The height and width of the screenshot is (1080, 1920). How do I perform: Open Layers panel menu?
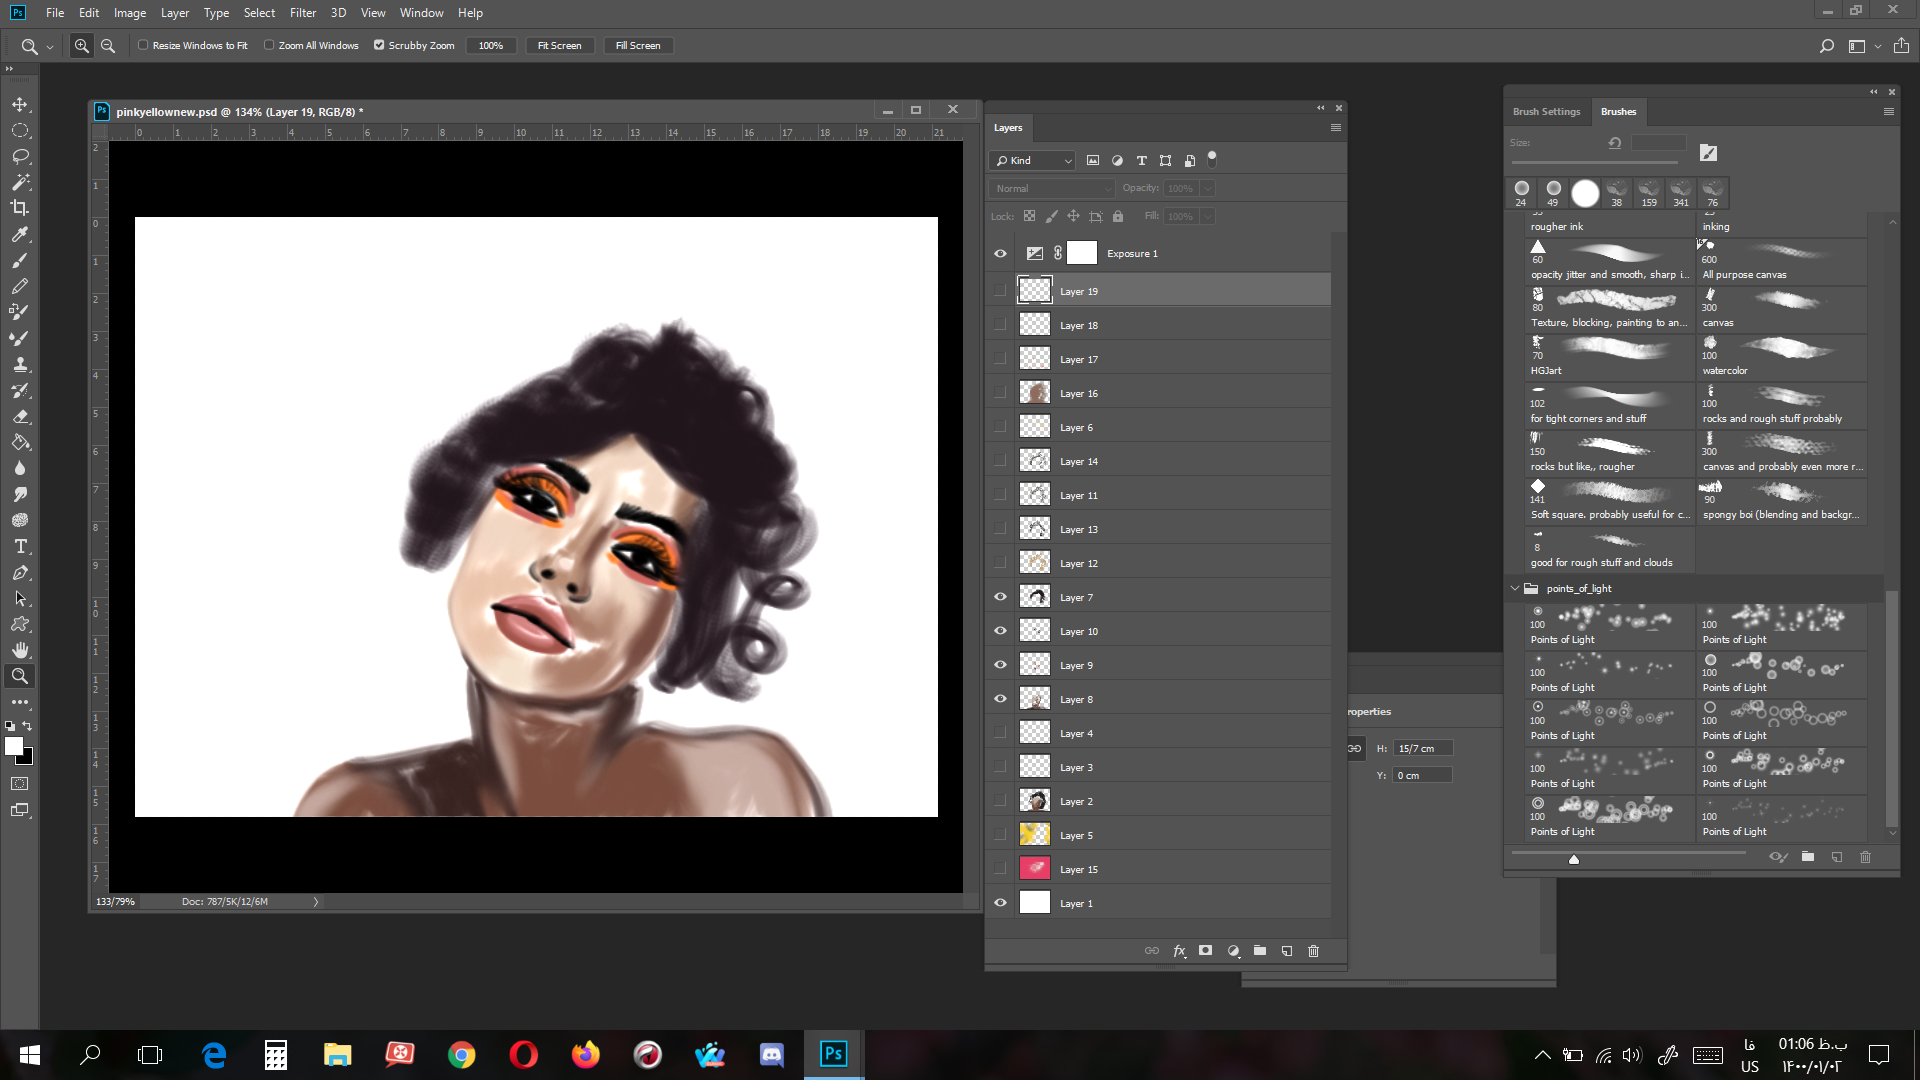tap(1335, 128)
